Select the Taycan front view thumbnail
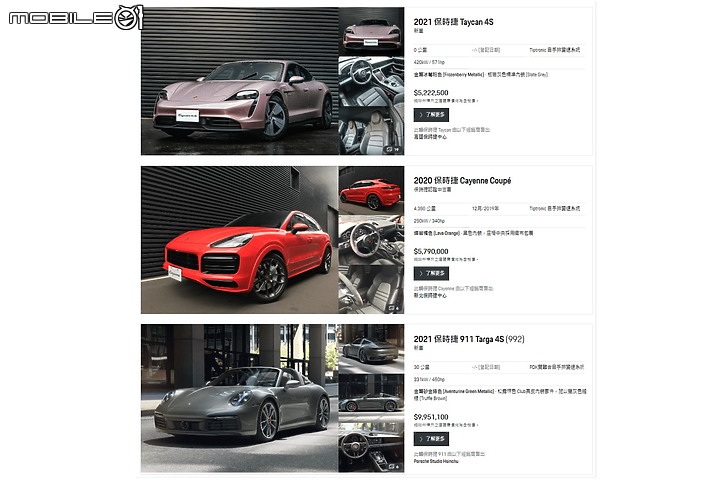This screenshot has width=720, height=480. point(371,31)
